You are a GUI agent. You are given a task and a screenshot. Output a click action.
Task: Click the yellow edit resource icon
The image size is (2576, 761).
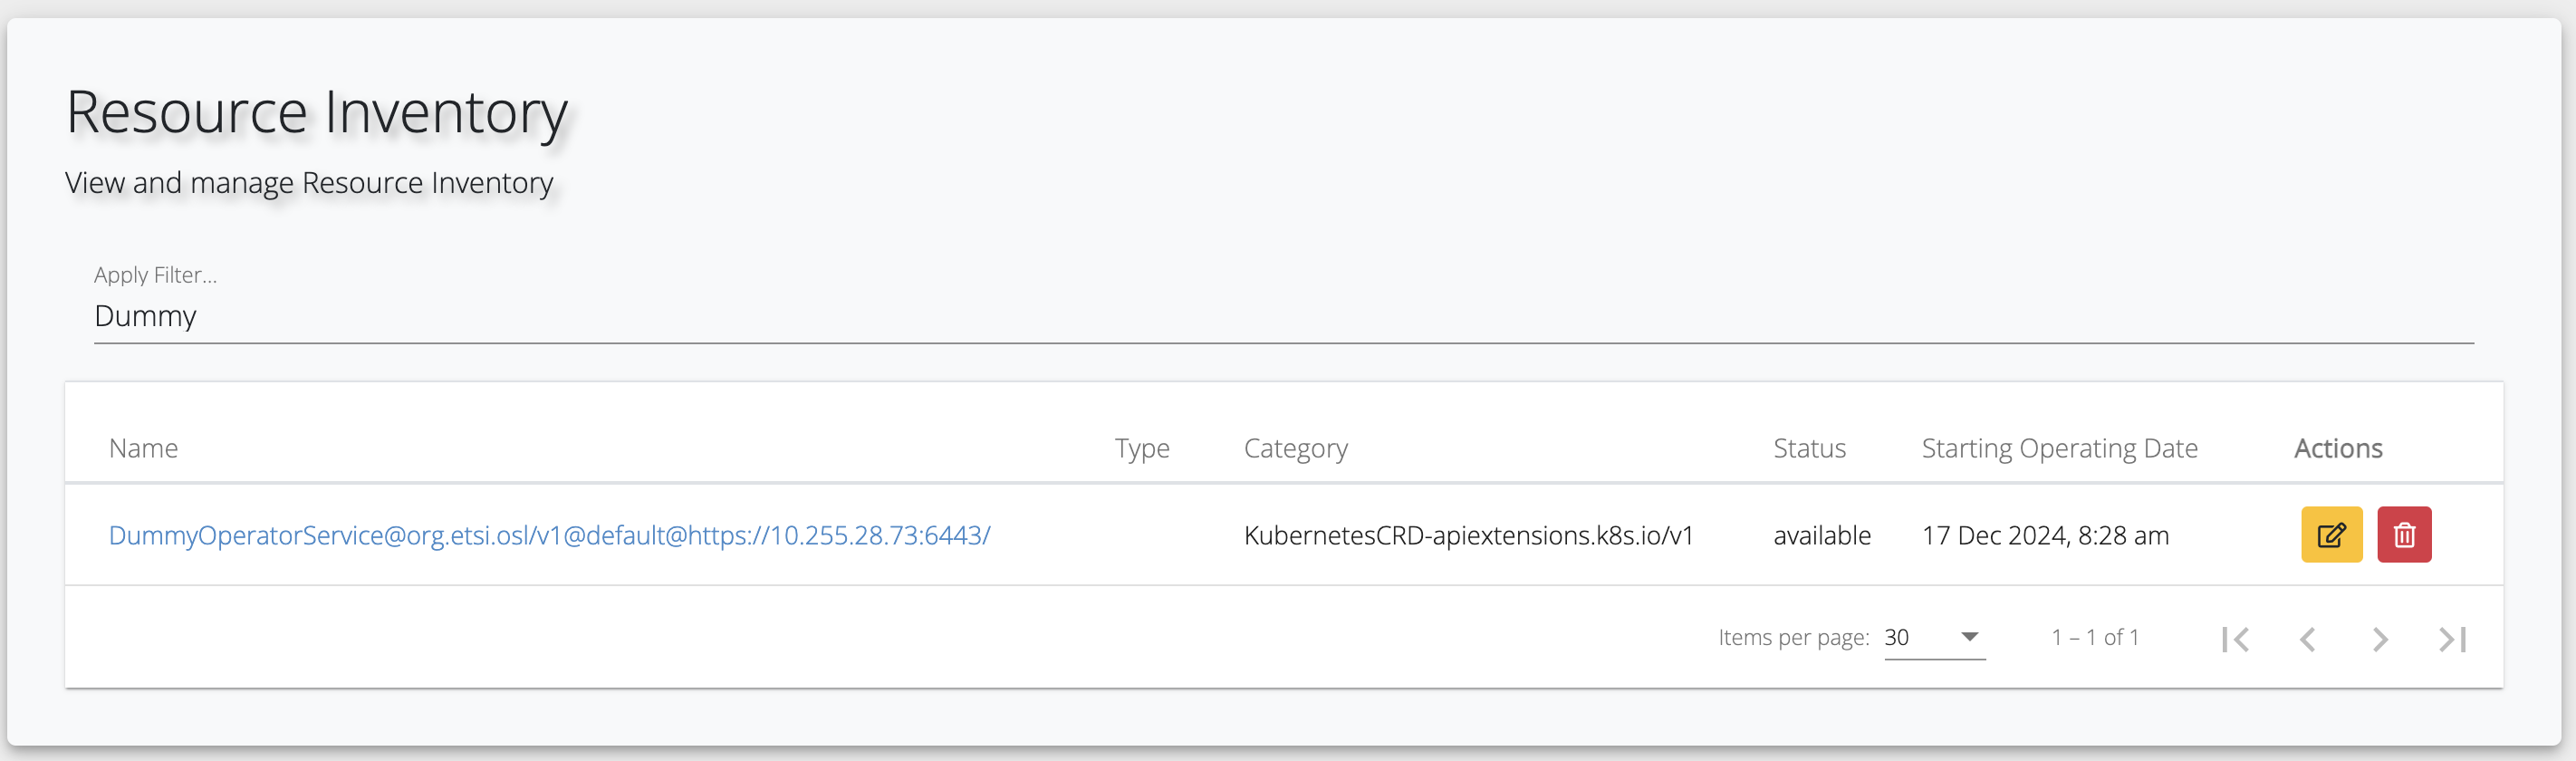pyautogui.click(x=2331, y=535)
